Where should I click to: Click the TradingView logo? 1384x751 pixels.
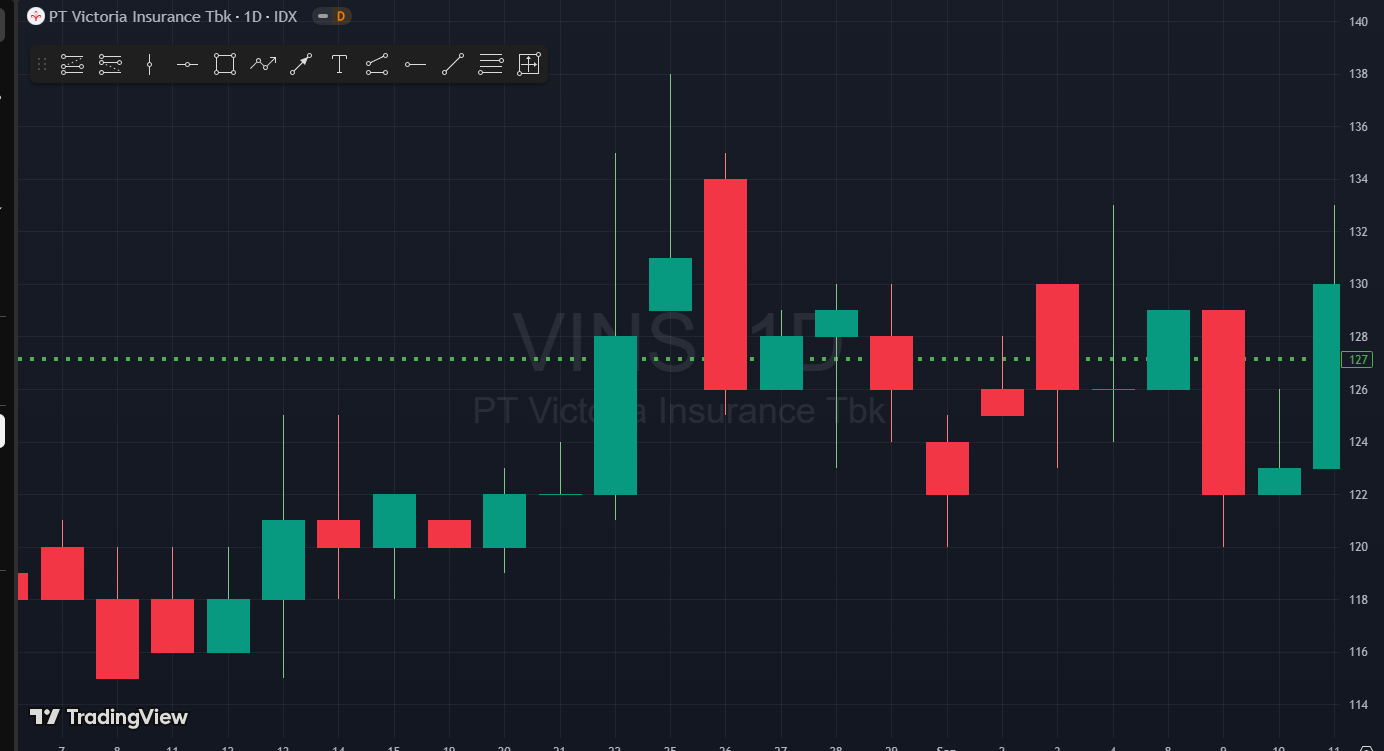[108, 717]
